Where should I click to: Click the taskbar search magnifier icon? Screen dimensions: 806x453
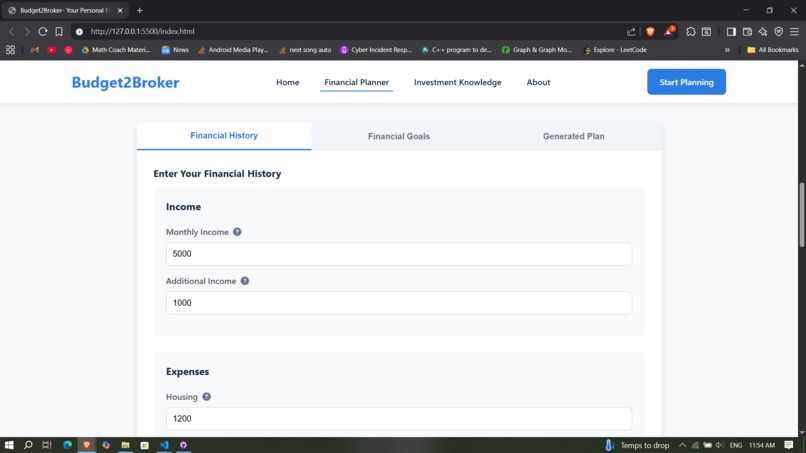coord(28,445)
